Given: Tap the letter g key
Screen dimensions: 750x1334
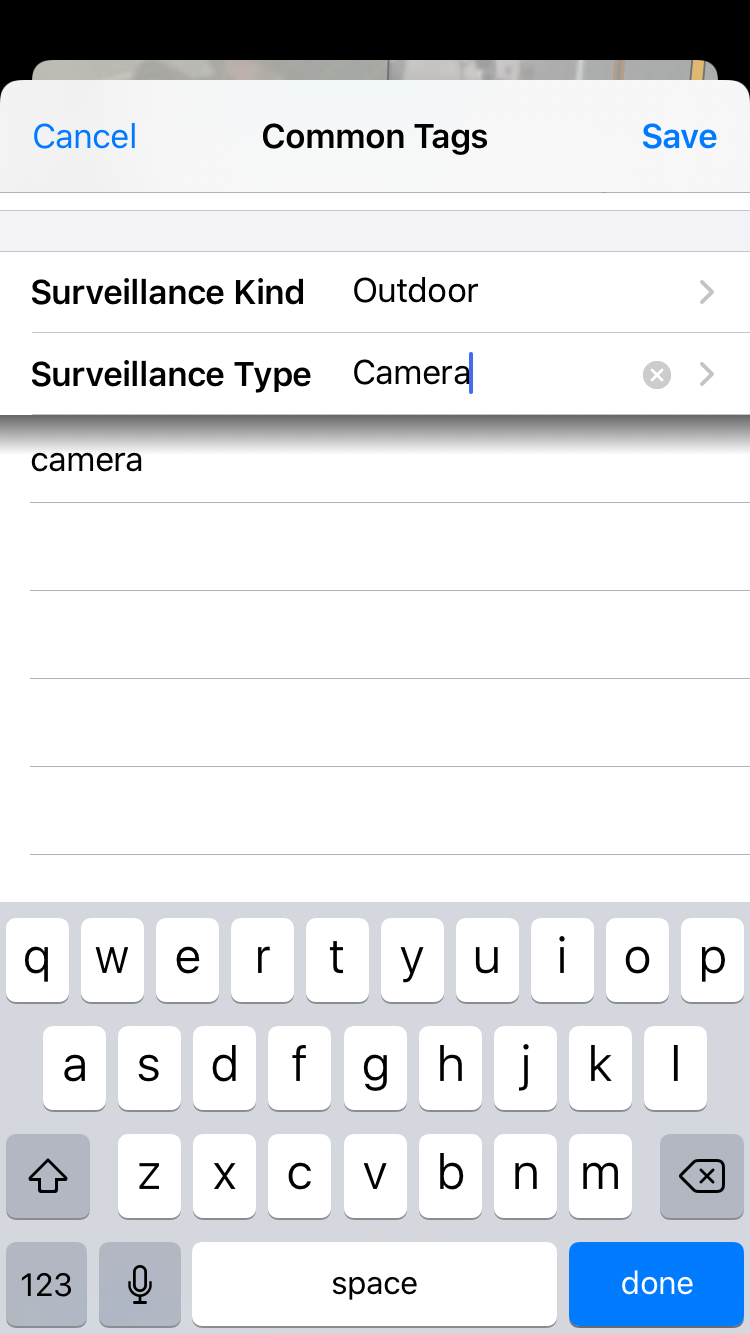Looking at the screenshot, I should coord(375,1068).
